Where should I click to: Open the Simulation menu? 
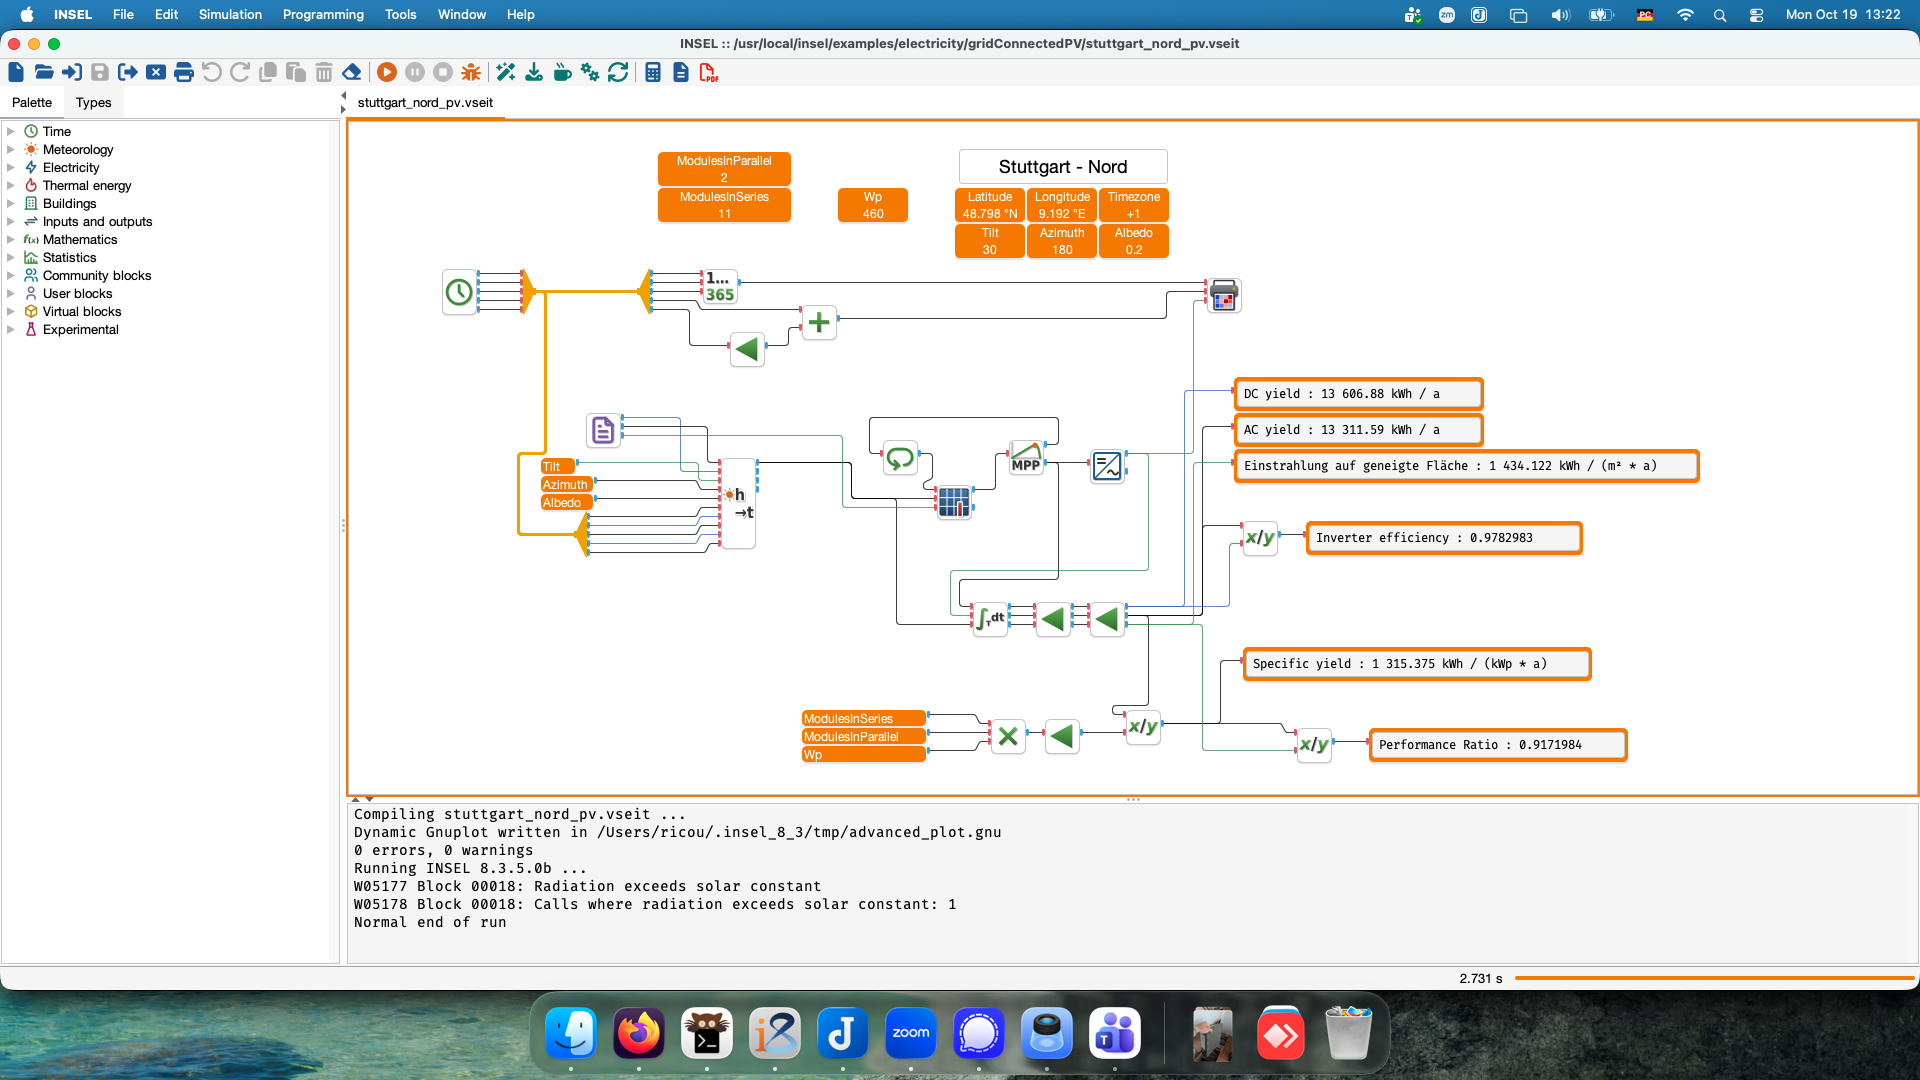(x=230, y=14)
